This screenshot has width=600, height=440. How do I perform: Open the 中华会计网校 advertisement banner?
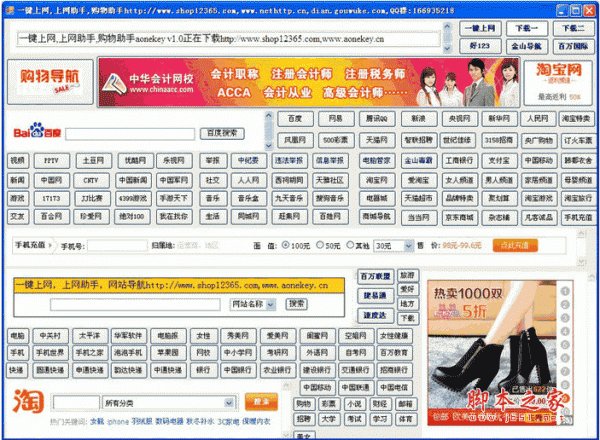click(x=308, y=82)
